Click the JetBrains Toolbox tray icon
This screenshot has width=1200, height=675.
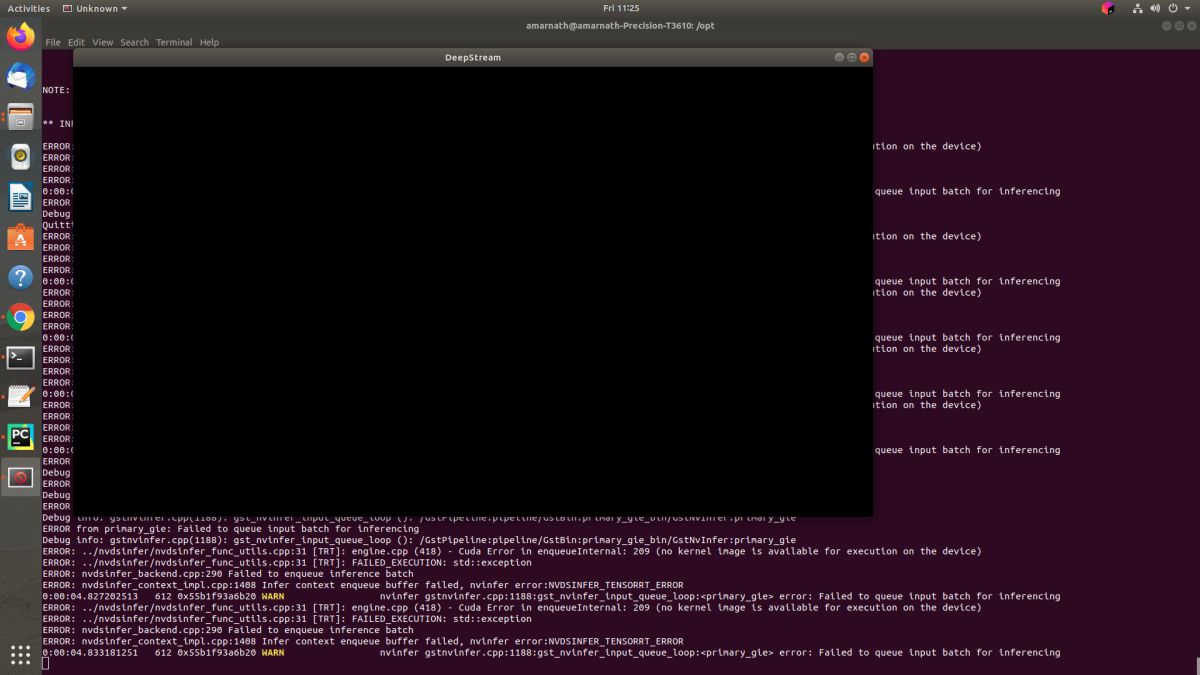[1108, 8]
